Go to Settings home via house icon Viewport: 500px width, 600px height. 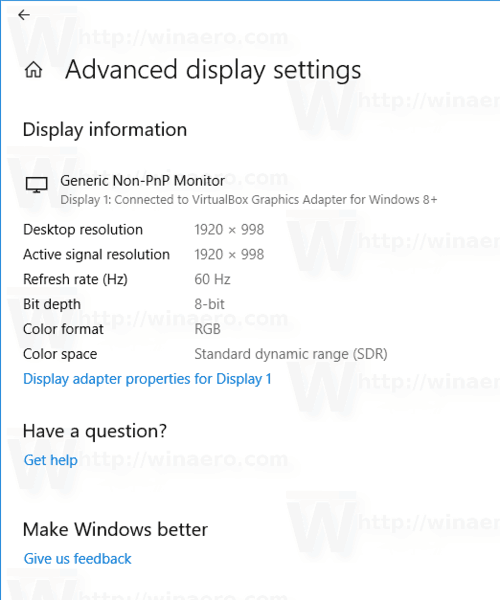click(34, 70)
